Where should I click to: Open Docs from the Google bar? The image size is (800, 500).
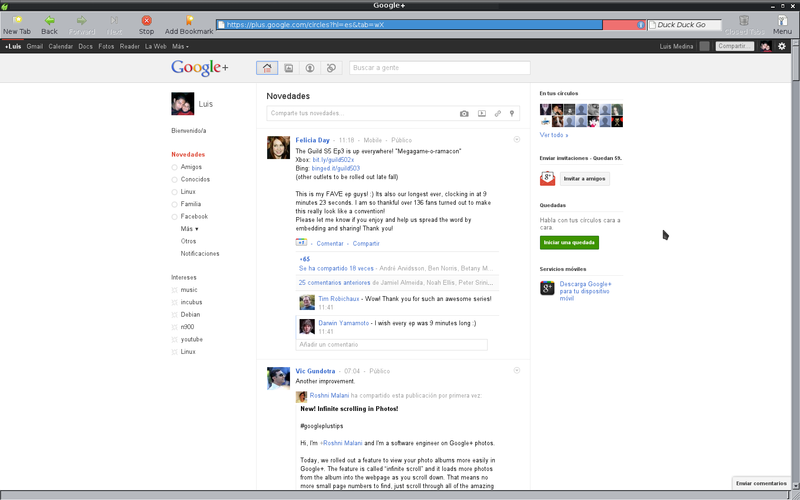[85, 46]
